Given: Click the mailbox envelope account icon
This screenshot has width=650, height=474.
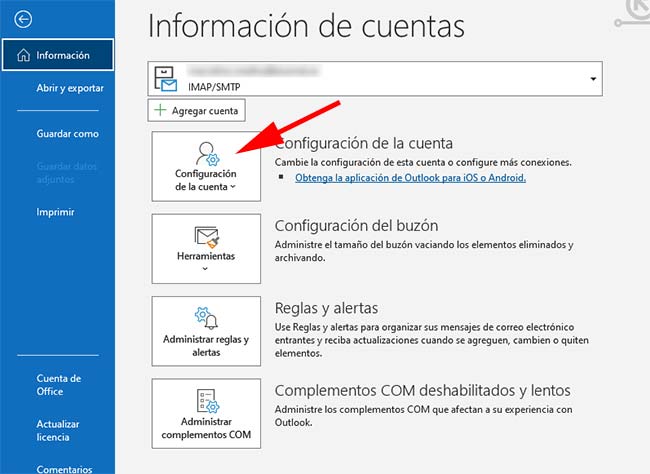Looking at the screenshot, I should tap(166, 79).
